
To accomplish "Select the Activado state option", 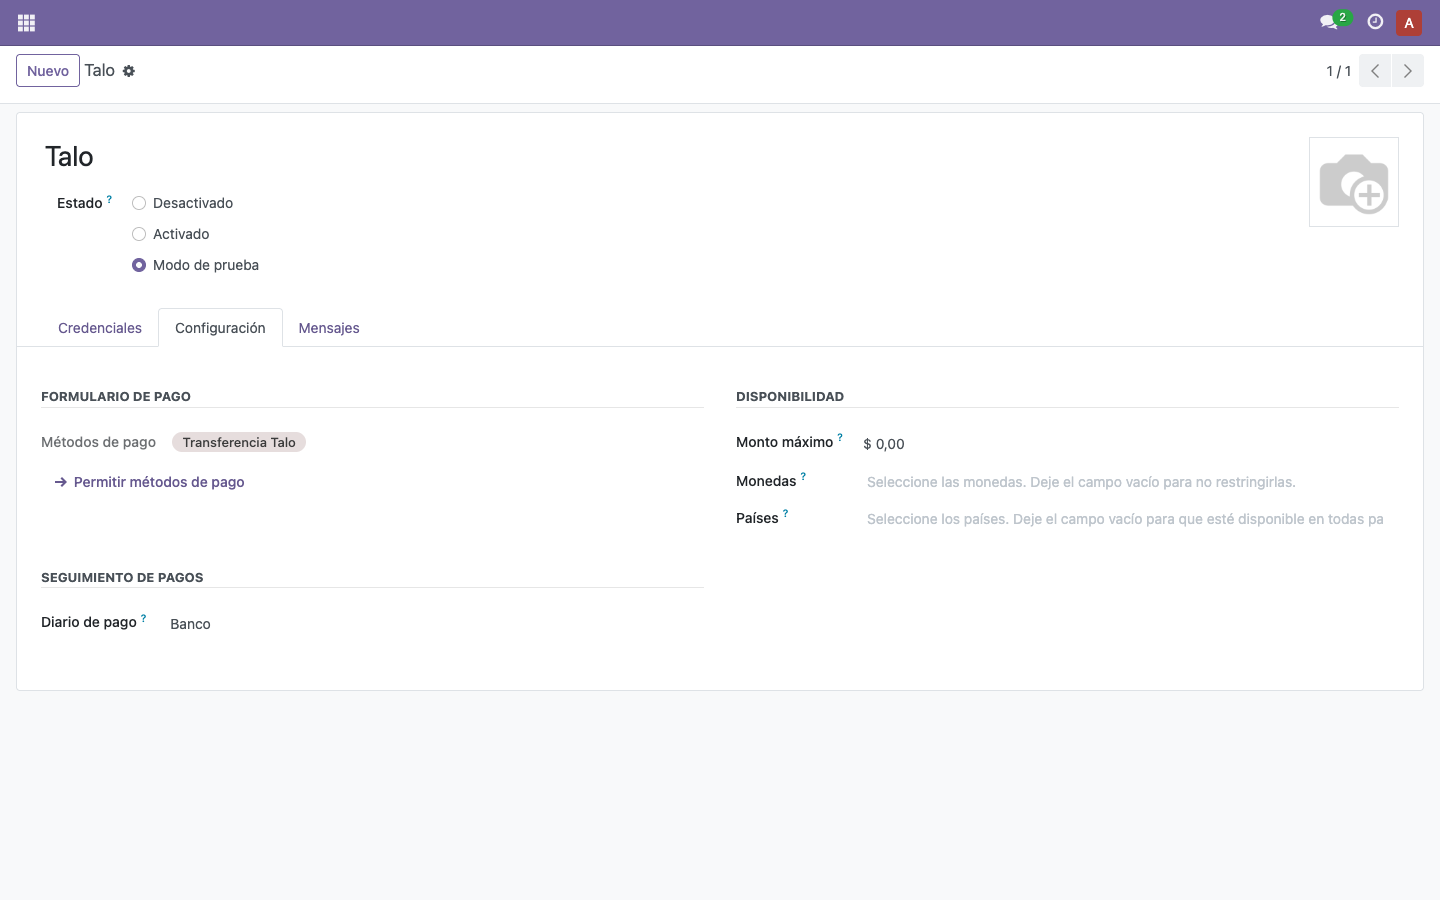I will tap(139, 234).
